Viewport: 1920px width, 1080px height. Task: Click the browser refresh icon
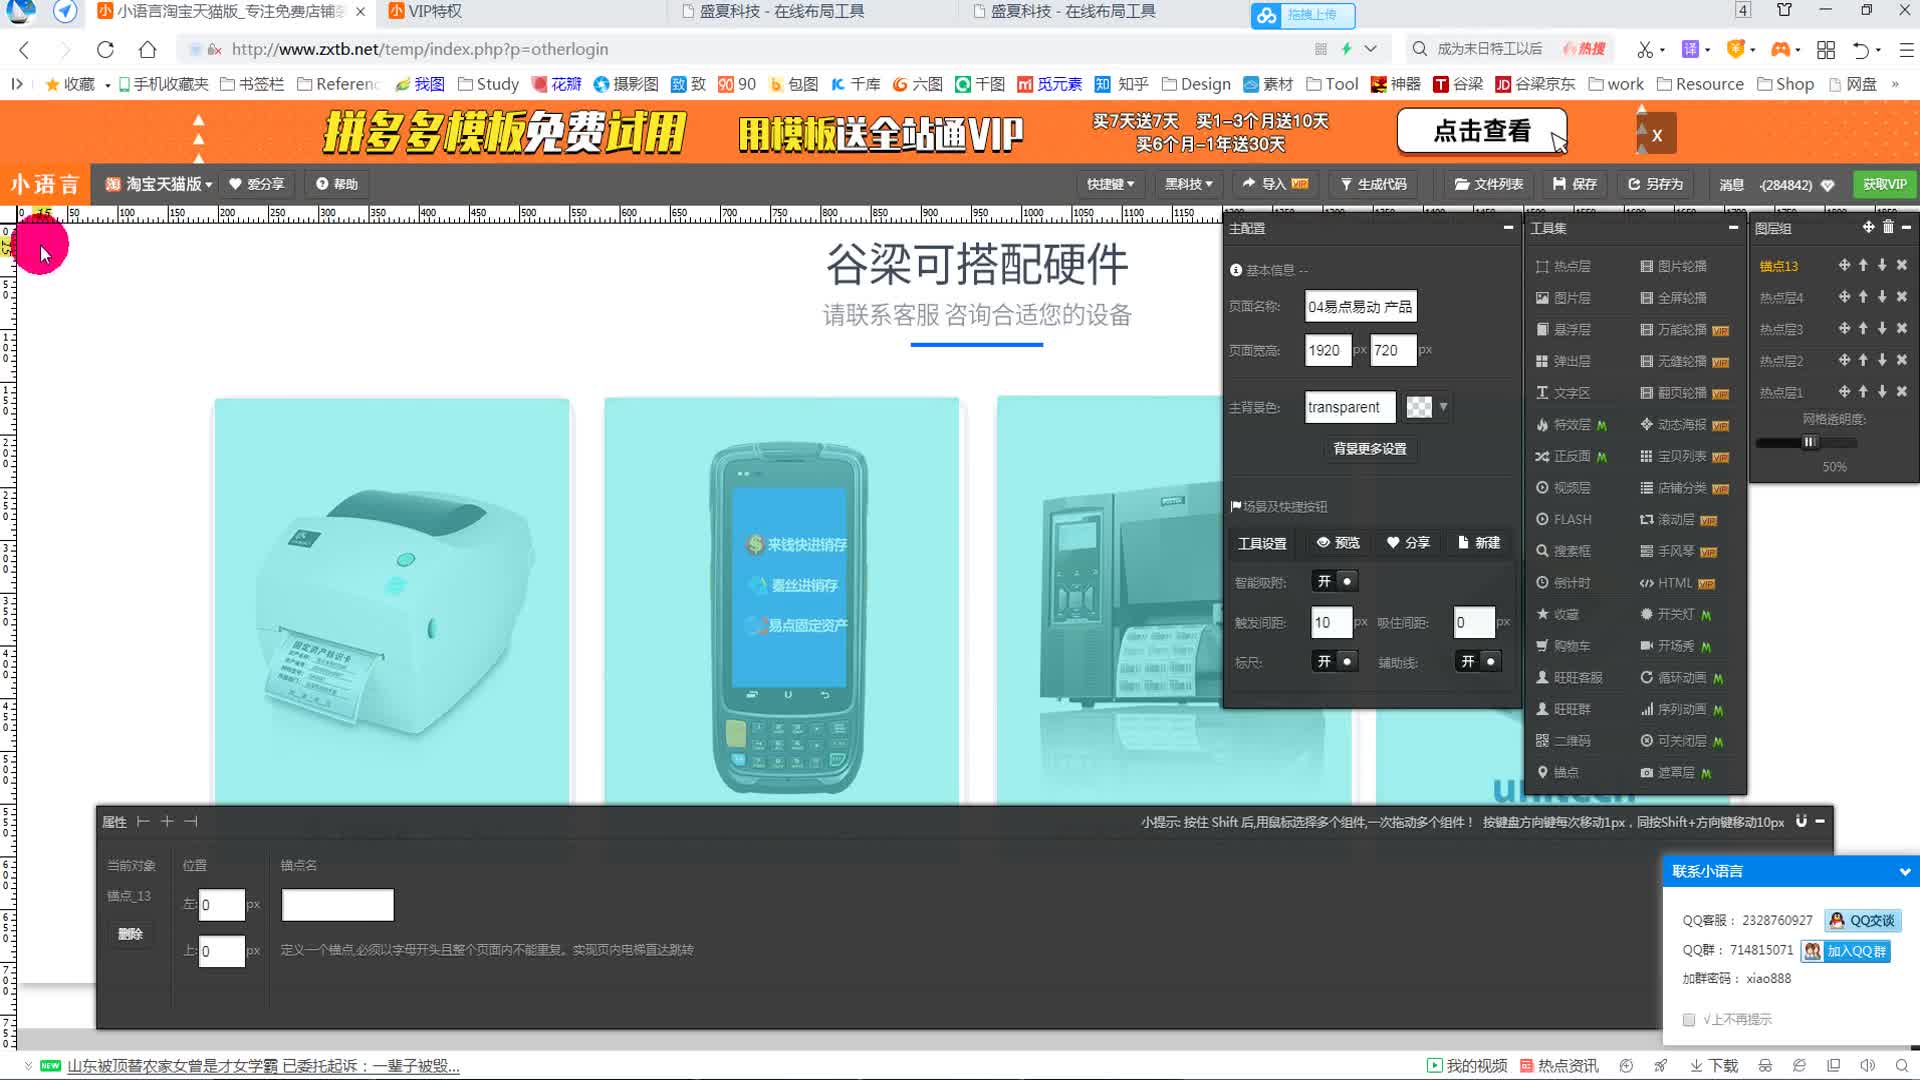tap(105, 49)
